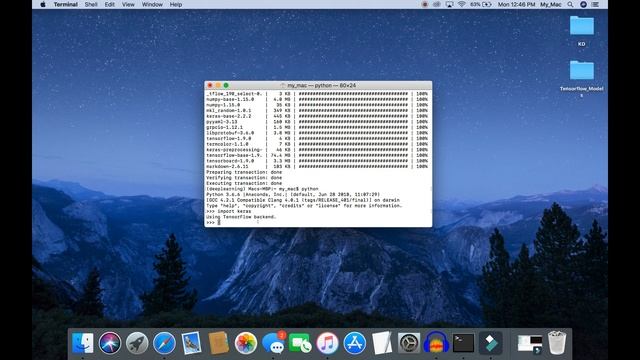Click the My_Mac user name in menu bar
640x360 pixels.
[551, 4]
